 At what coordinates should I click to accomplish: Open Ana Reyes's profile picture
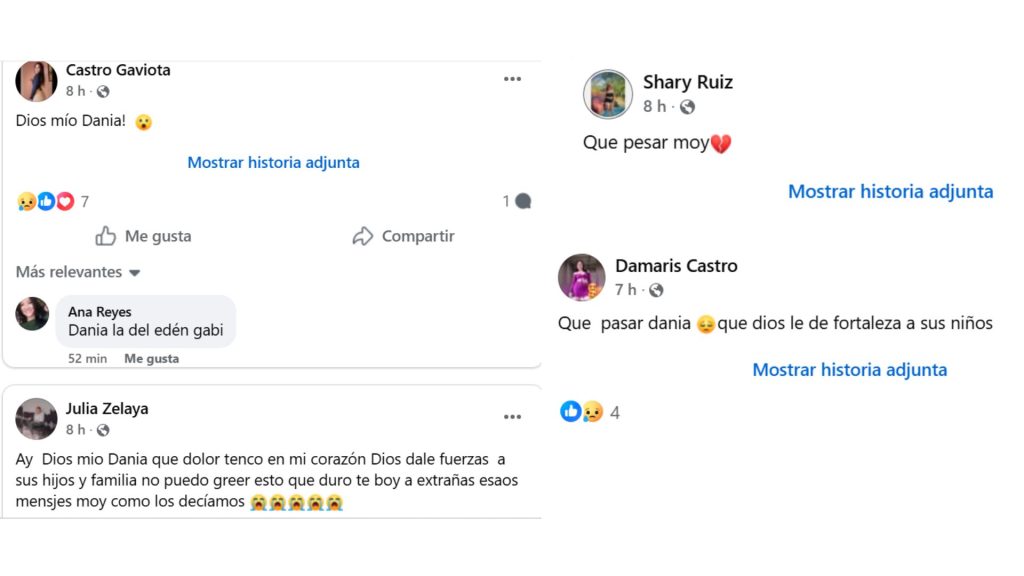(x=32, y=314)
